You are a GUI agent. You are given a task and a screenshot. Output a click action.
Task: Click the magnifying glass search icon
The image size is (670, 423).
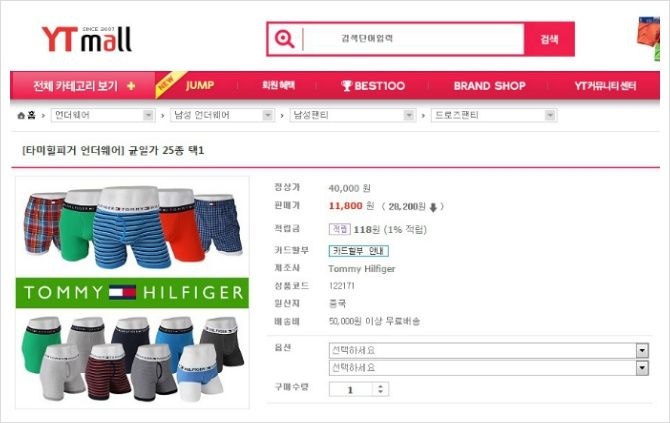click(x=285, y=39)
